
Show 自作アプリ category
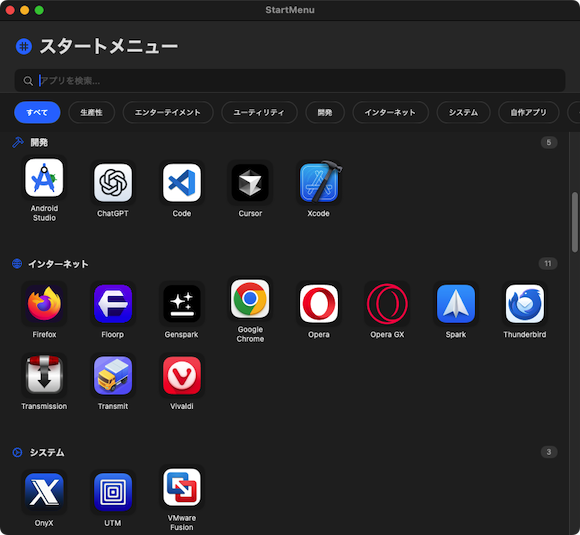(529, 112)
